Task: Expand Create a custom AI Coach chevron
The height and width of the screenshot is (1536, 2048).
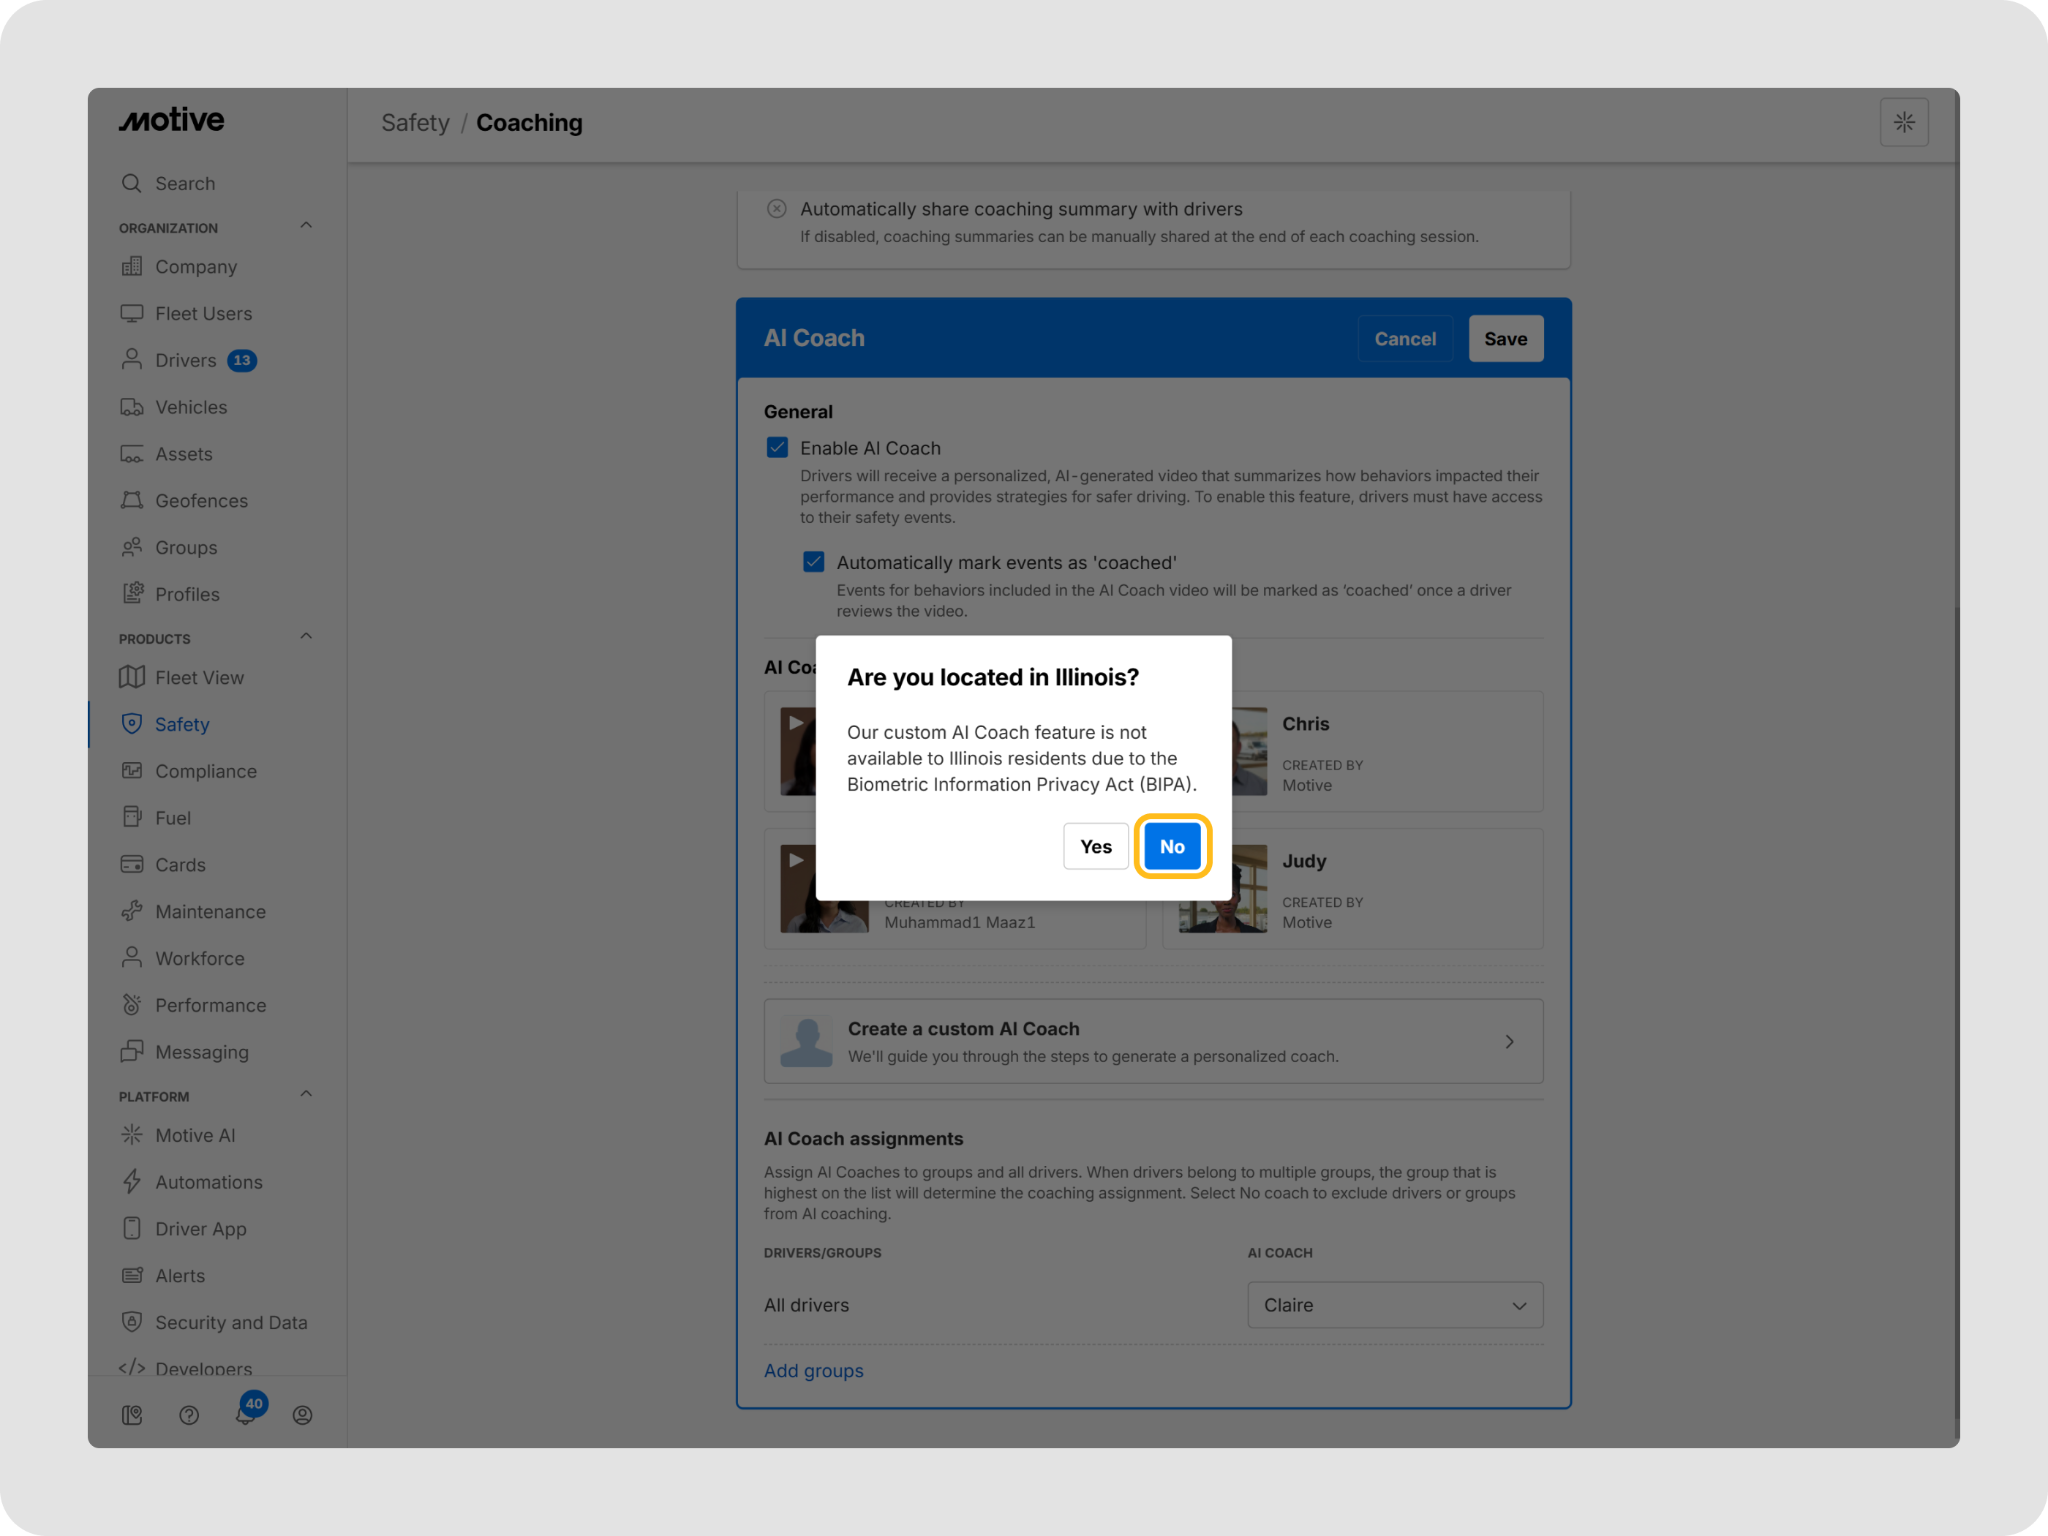Action: [x=1510, y=1041]
